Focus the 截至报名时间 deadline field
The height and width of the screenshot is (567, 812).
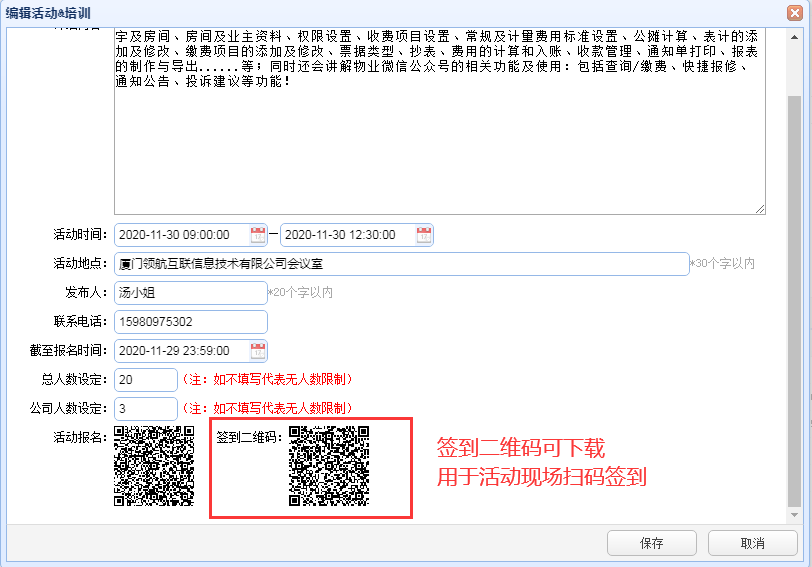tap(181, 351)
